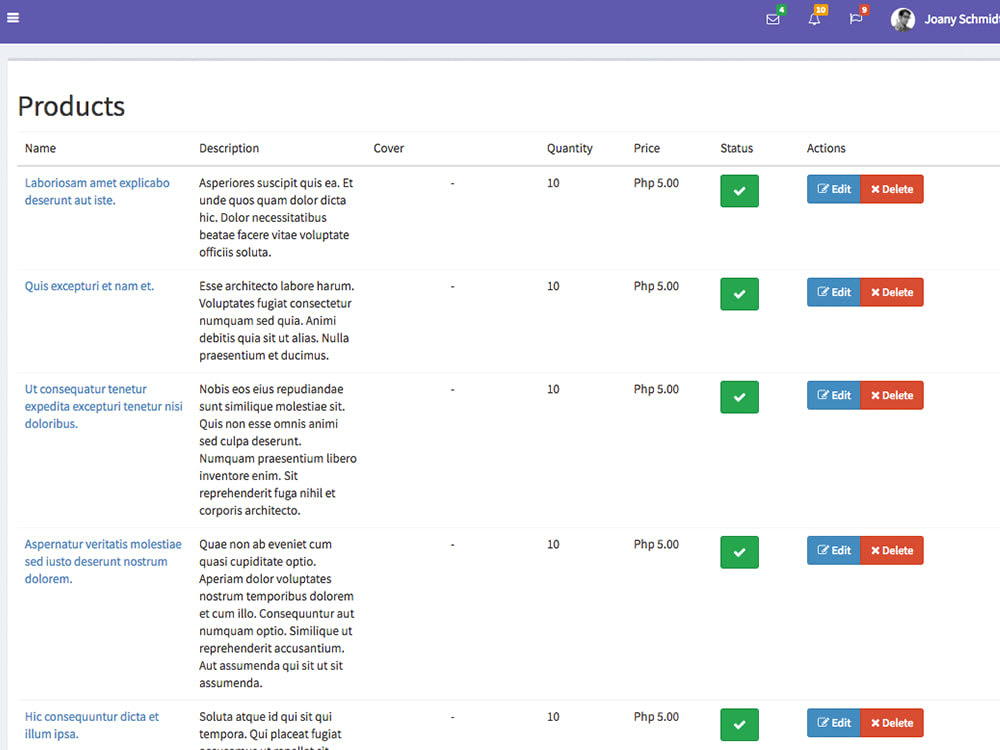The height and width of the screenshot is (750, 1000).
Task: Toggle Aspernatur veritatis product status
Action: point(739,551)
